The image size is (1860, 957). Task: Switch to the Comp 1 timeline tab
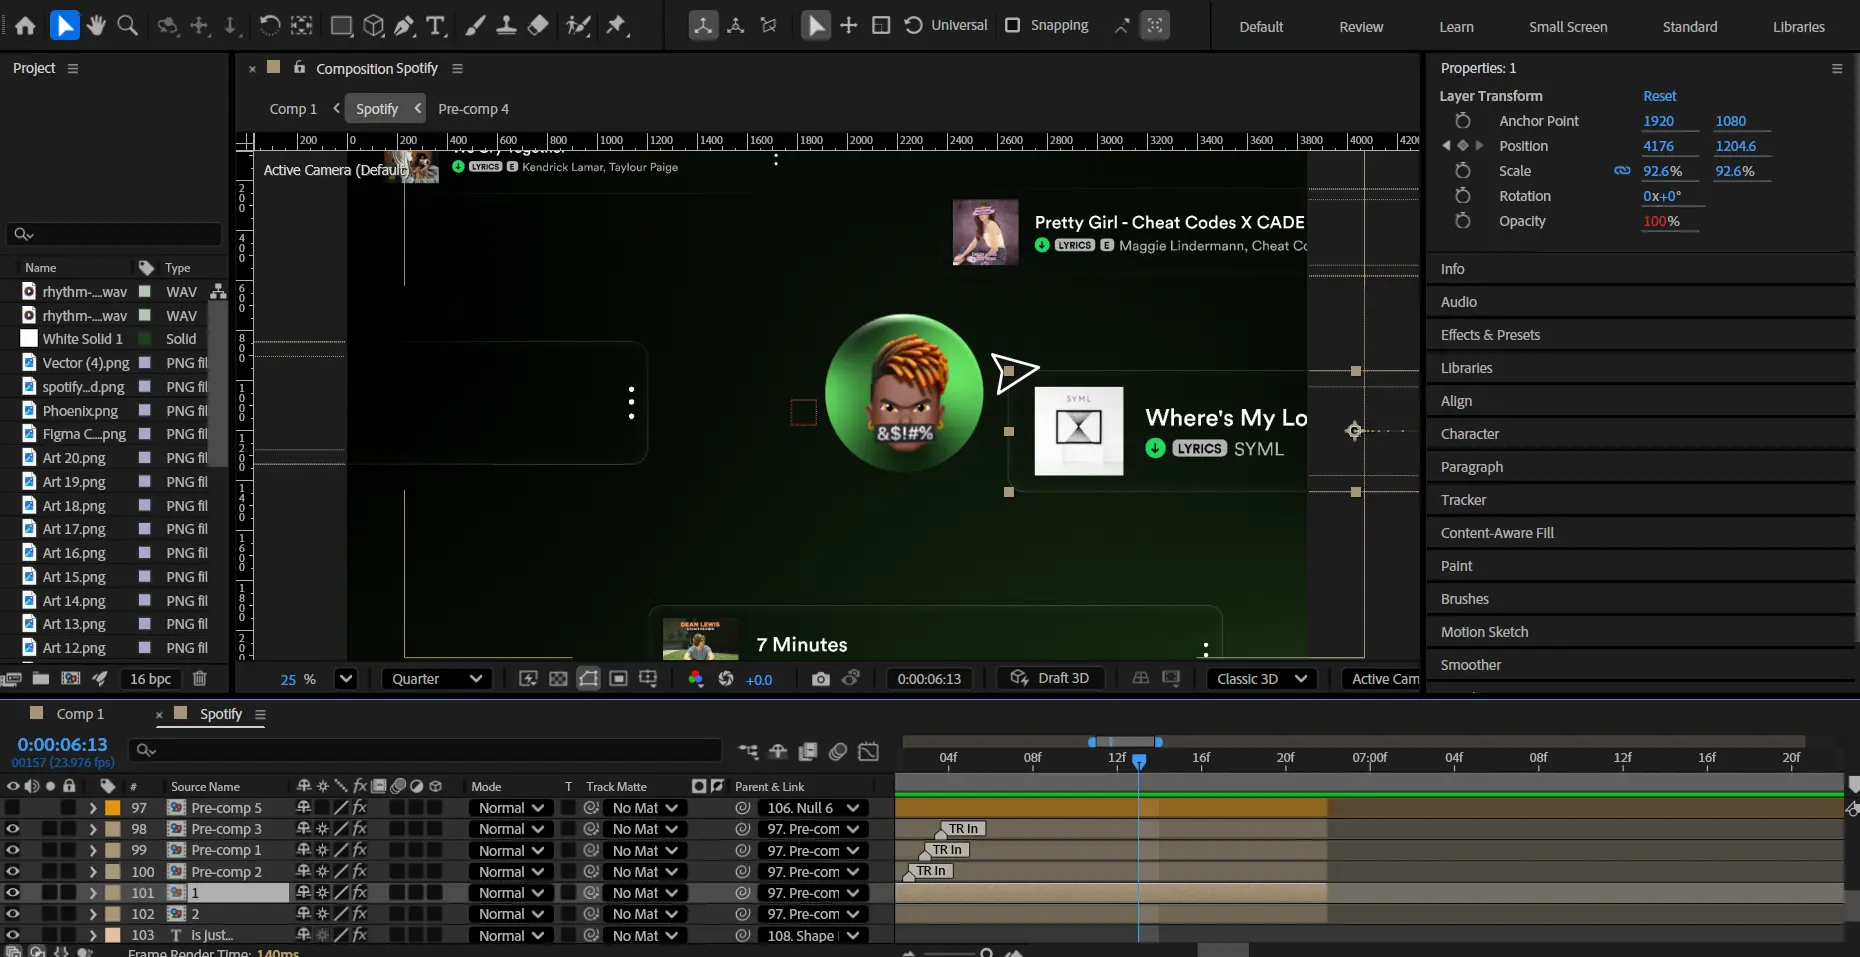[80, 714]
